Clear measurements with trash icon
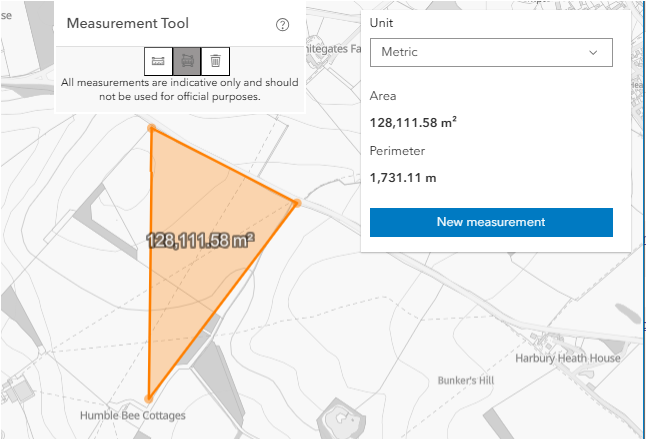The width and height of the screenshot is (647, 440). point(215,61)
